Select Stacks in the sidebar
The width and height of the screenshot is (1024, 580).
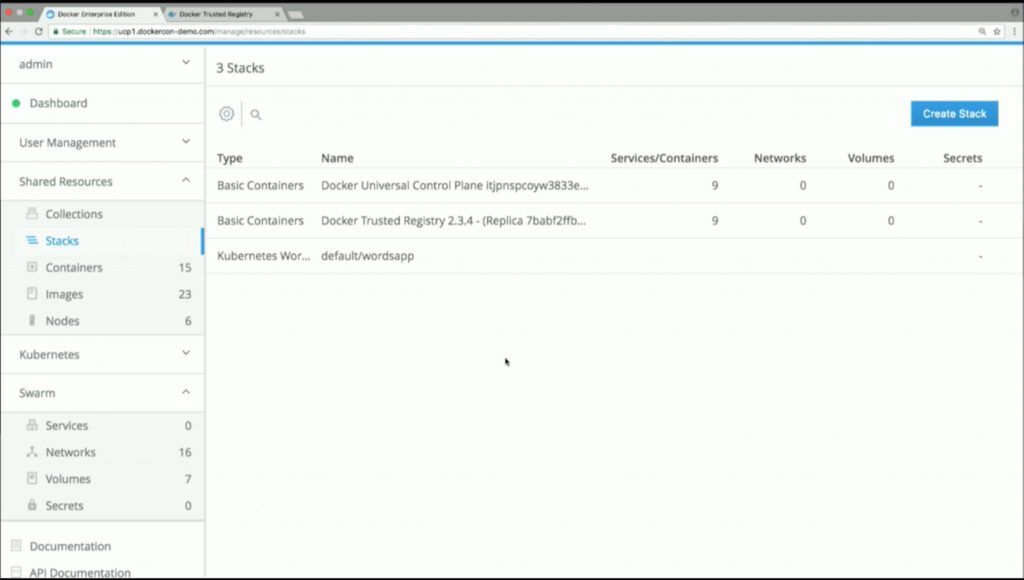(62, 241)
